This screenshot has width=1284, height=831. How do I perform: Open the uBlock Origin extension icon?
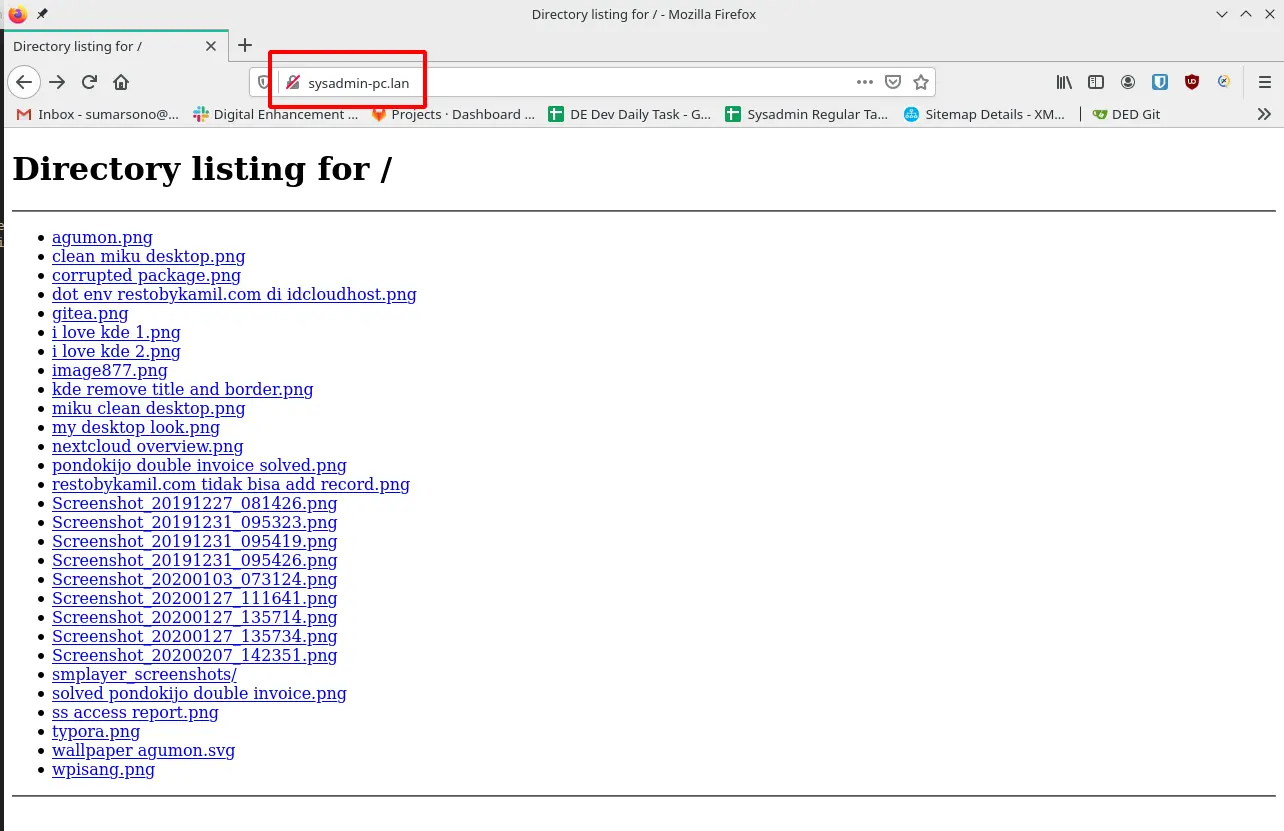[x=1192, y=82]
